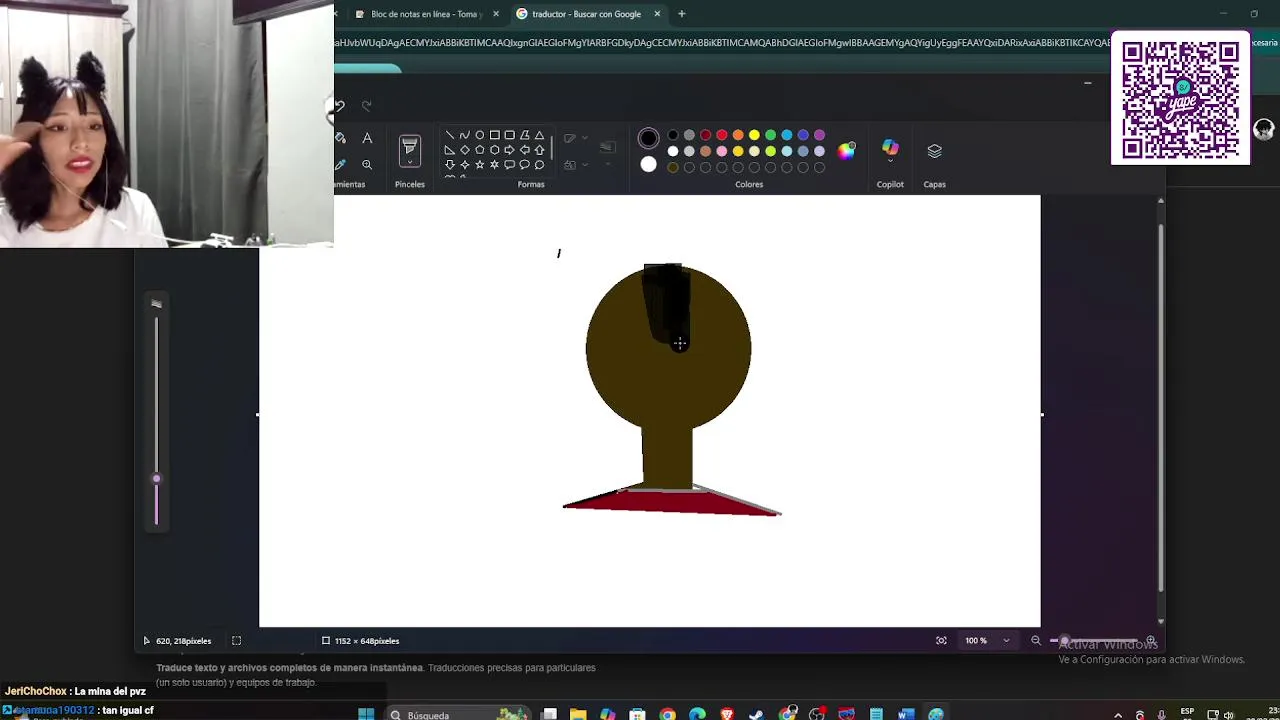This screenshot has width=1280, height=720.
Task: Open the Edit colors wheel
Action: 847,150
